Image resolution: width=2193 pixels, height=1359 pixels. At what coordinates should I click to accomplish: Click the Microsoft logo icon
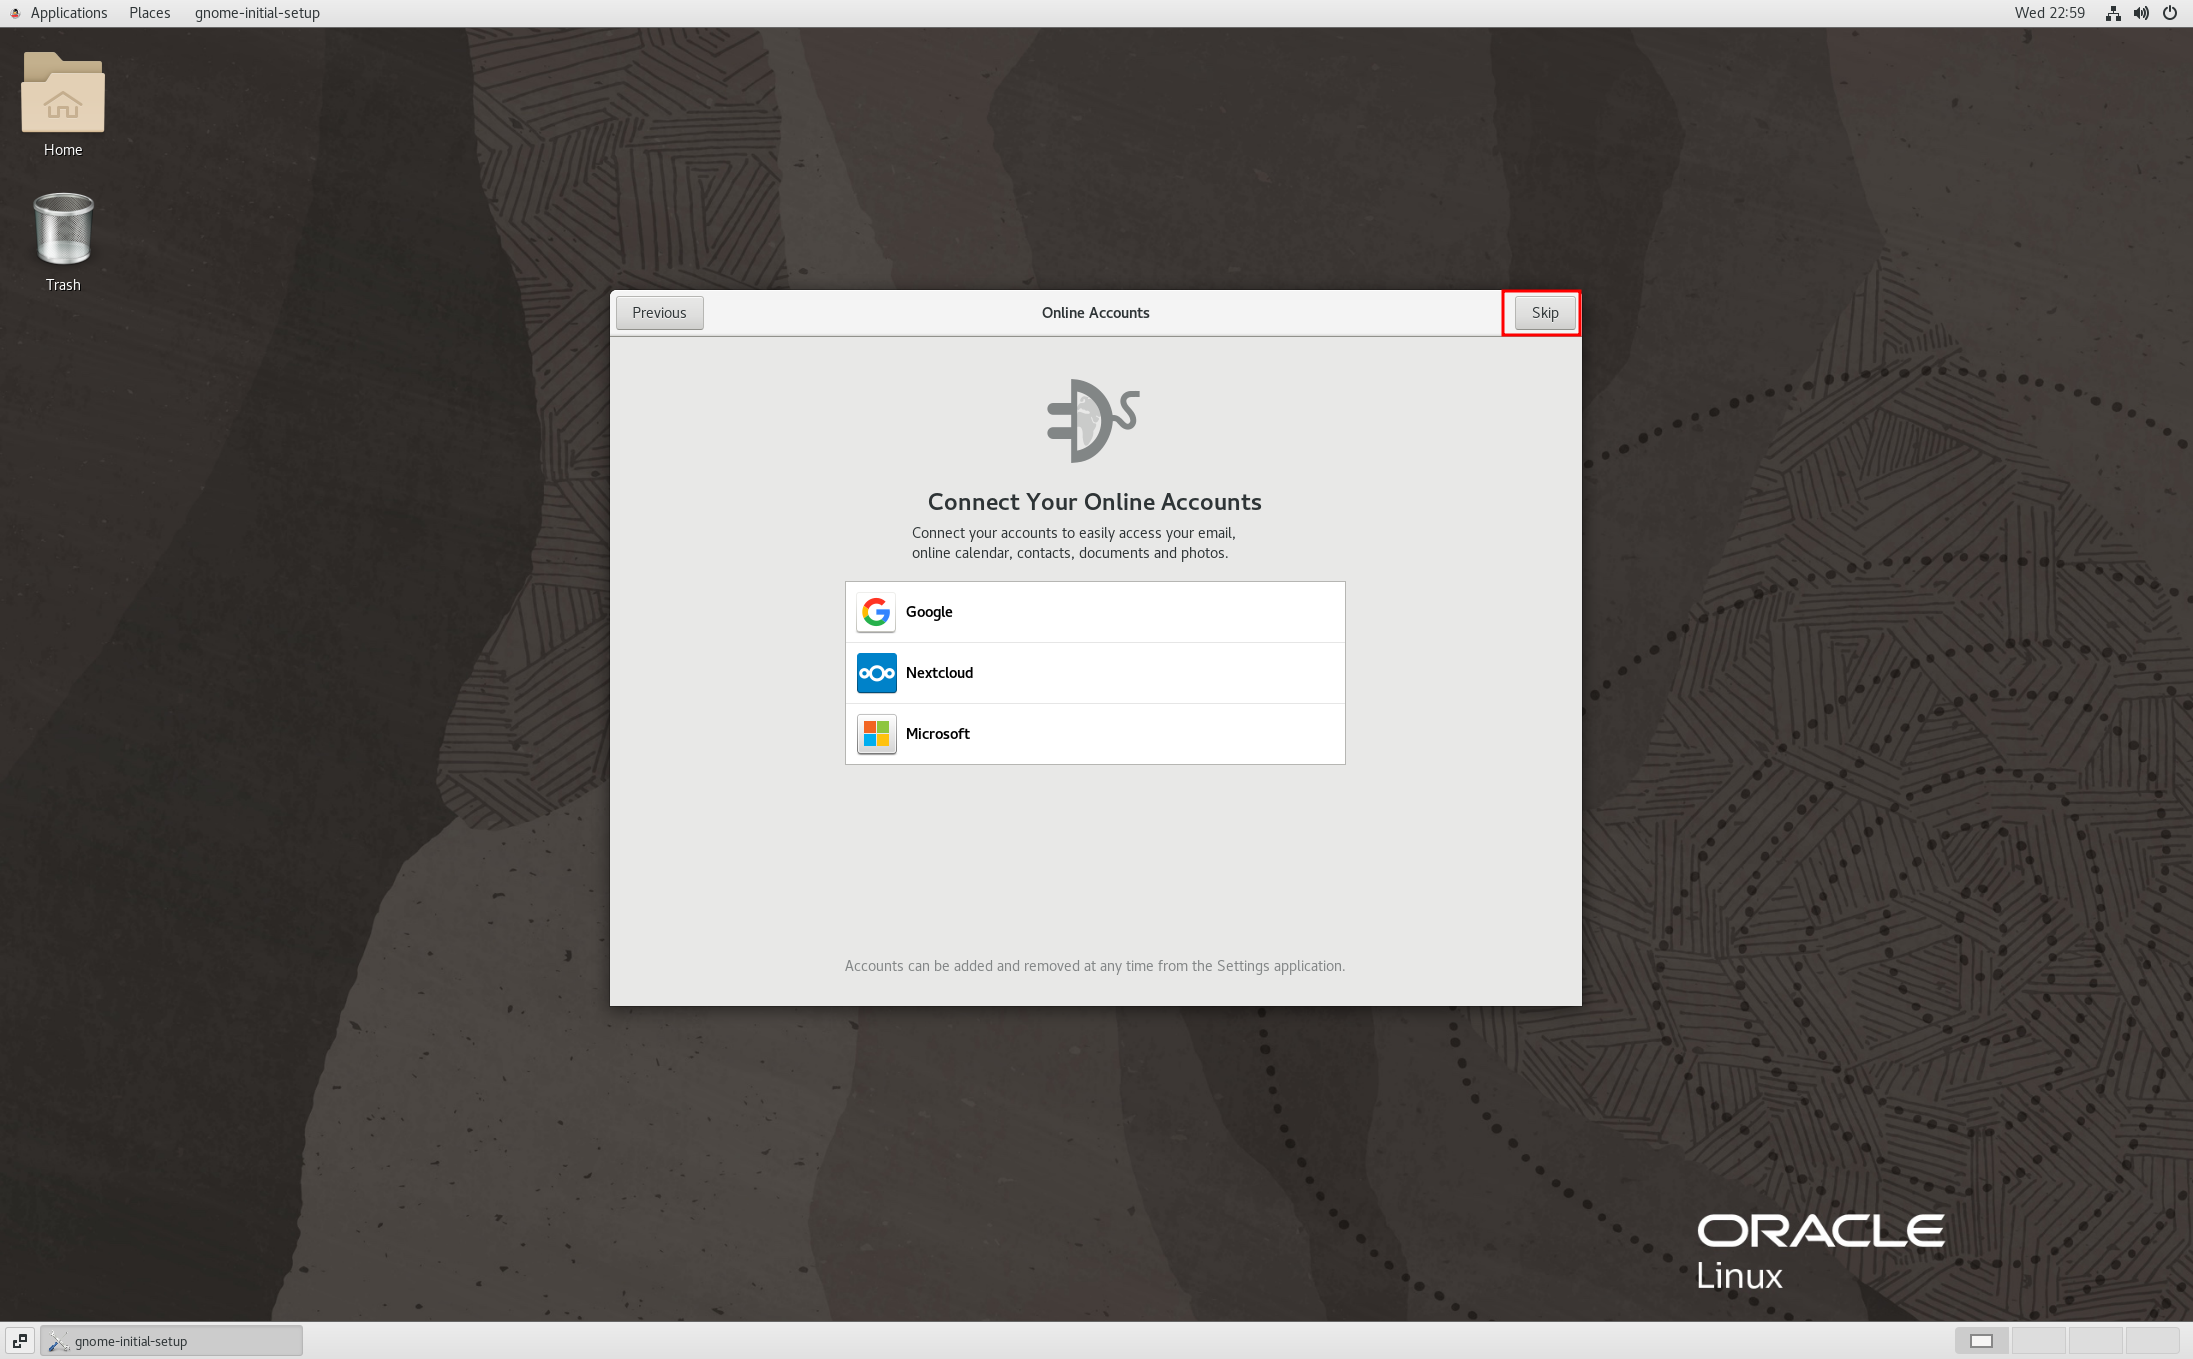point(876,734)
